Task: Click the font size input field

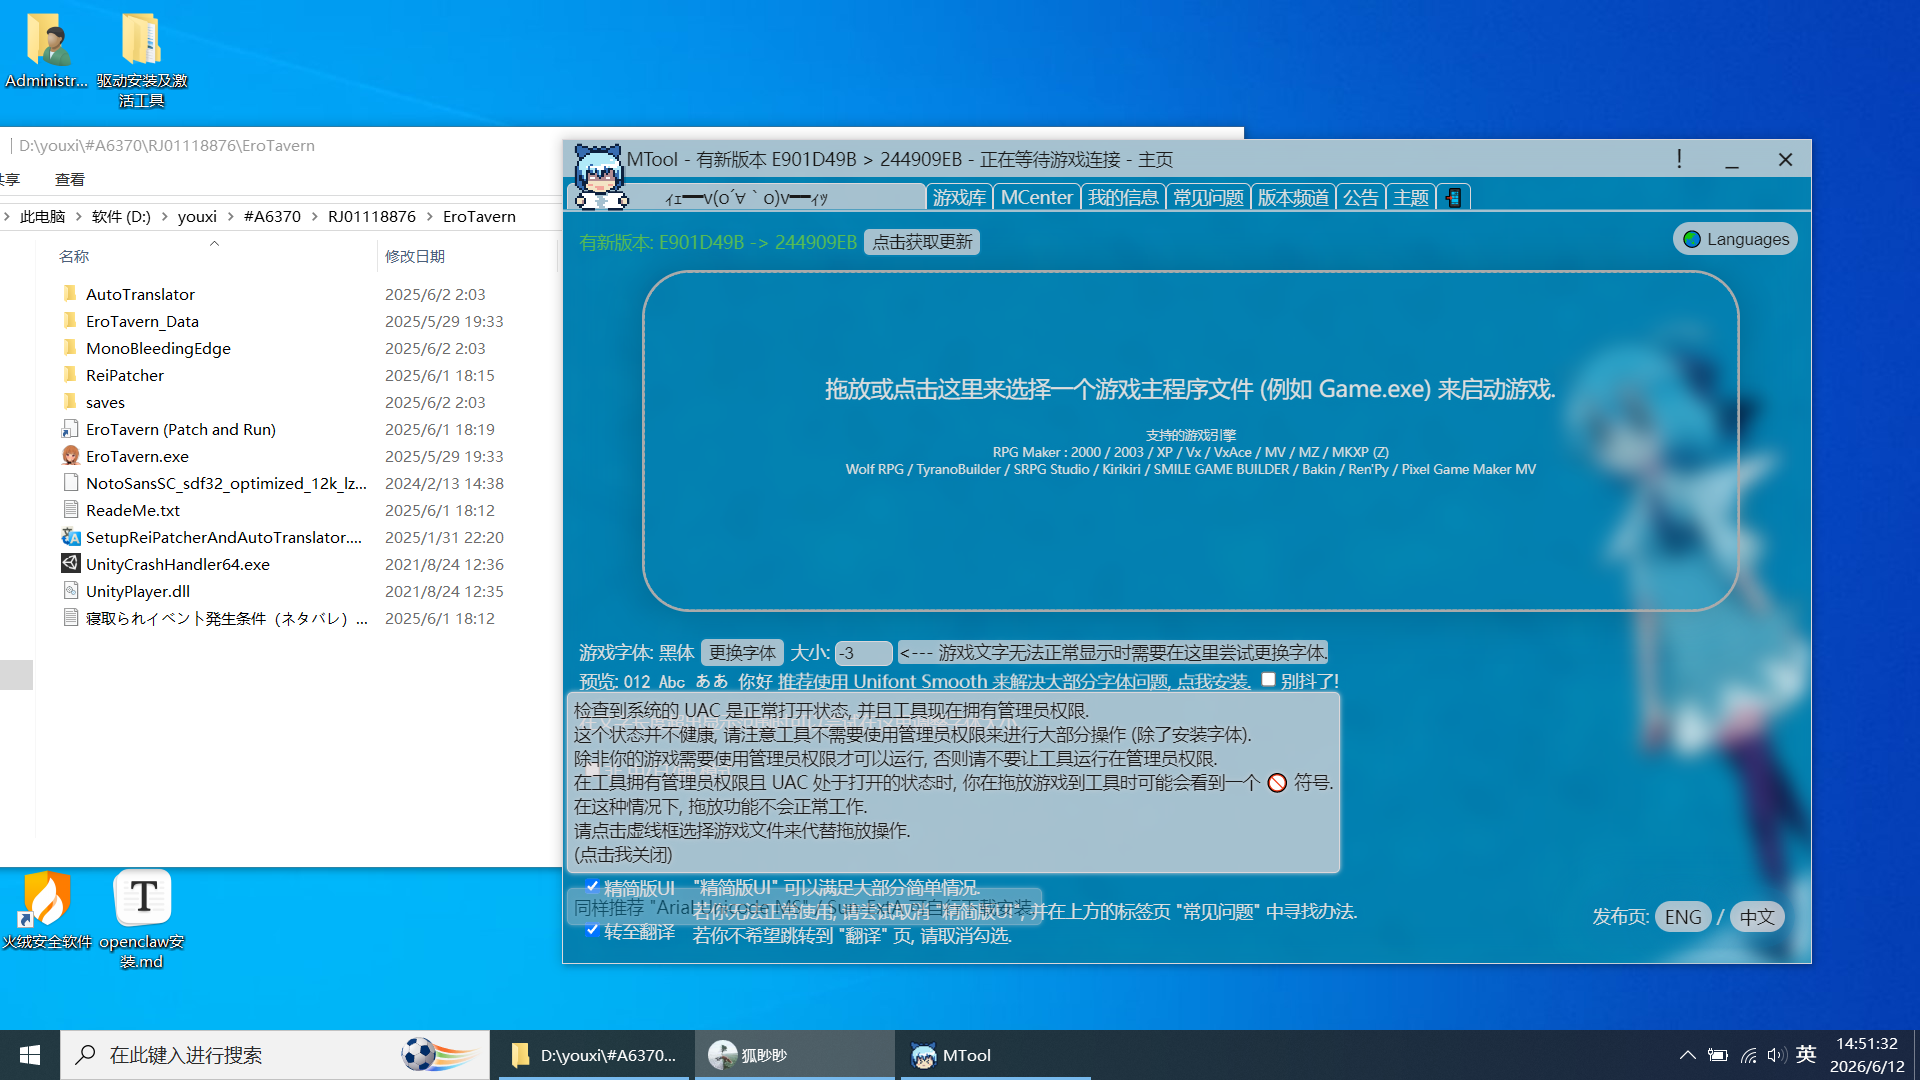Action: coord(863,653)
